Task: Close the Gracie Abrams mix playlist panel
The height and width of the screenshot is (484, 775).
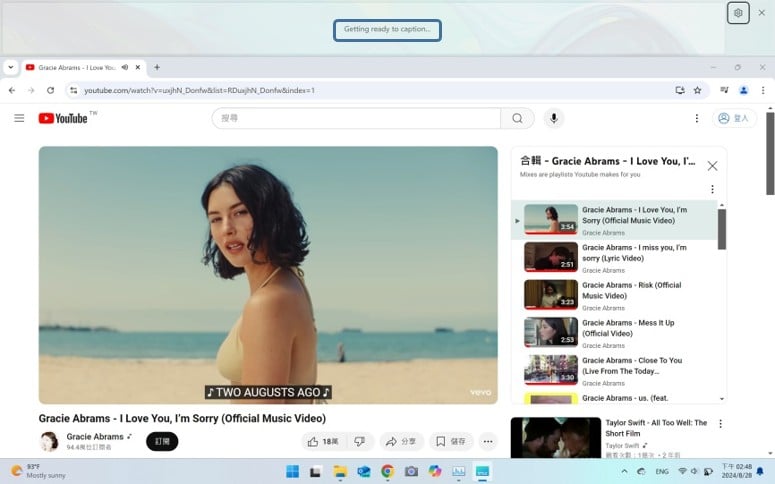Action: [712, 166]
